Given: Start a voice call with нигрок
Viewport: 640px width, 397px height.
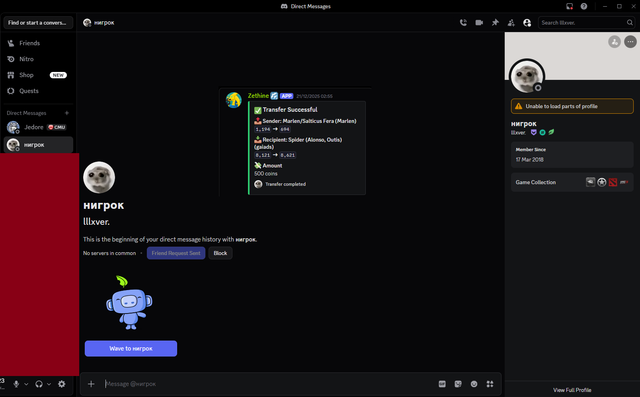Looking at the screenshot, I should 463,23.
